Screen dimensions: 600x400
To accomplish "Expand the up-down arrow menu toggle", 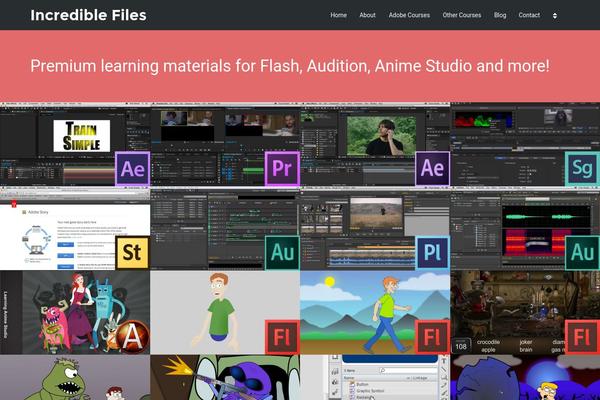I will click(554, 16).
